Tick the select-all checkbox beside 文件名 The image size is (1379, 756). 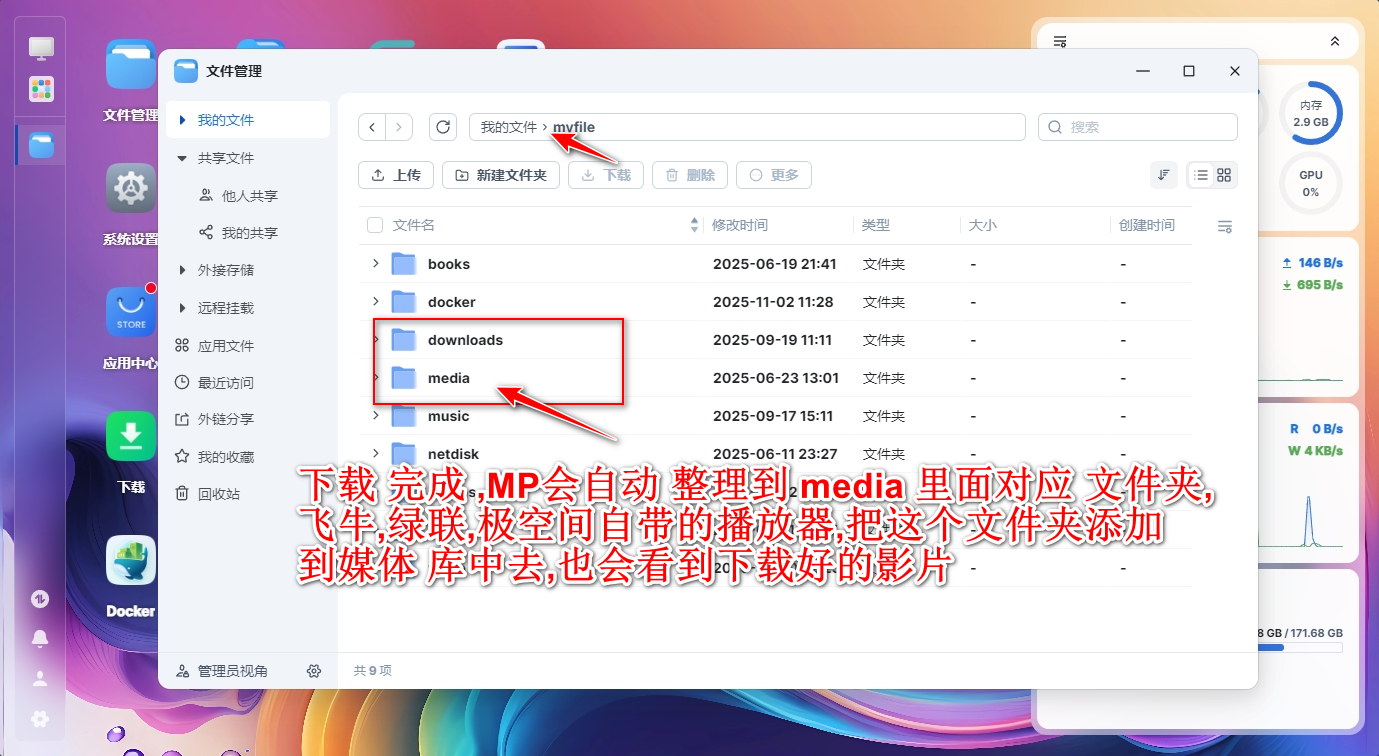(375, 226)
